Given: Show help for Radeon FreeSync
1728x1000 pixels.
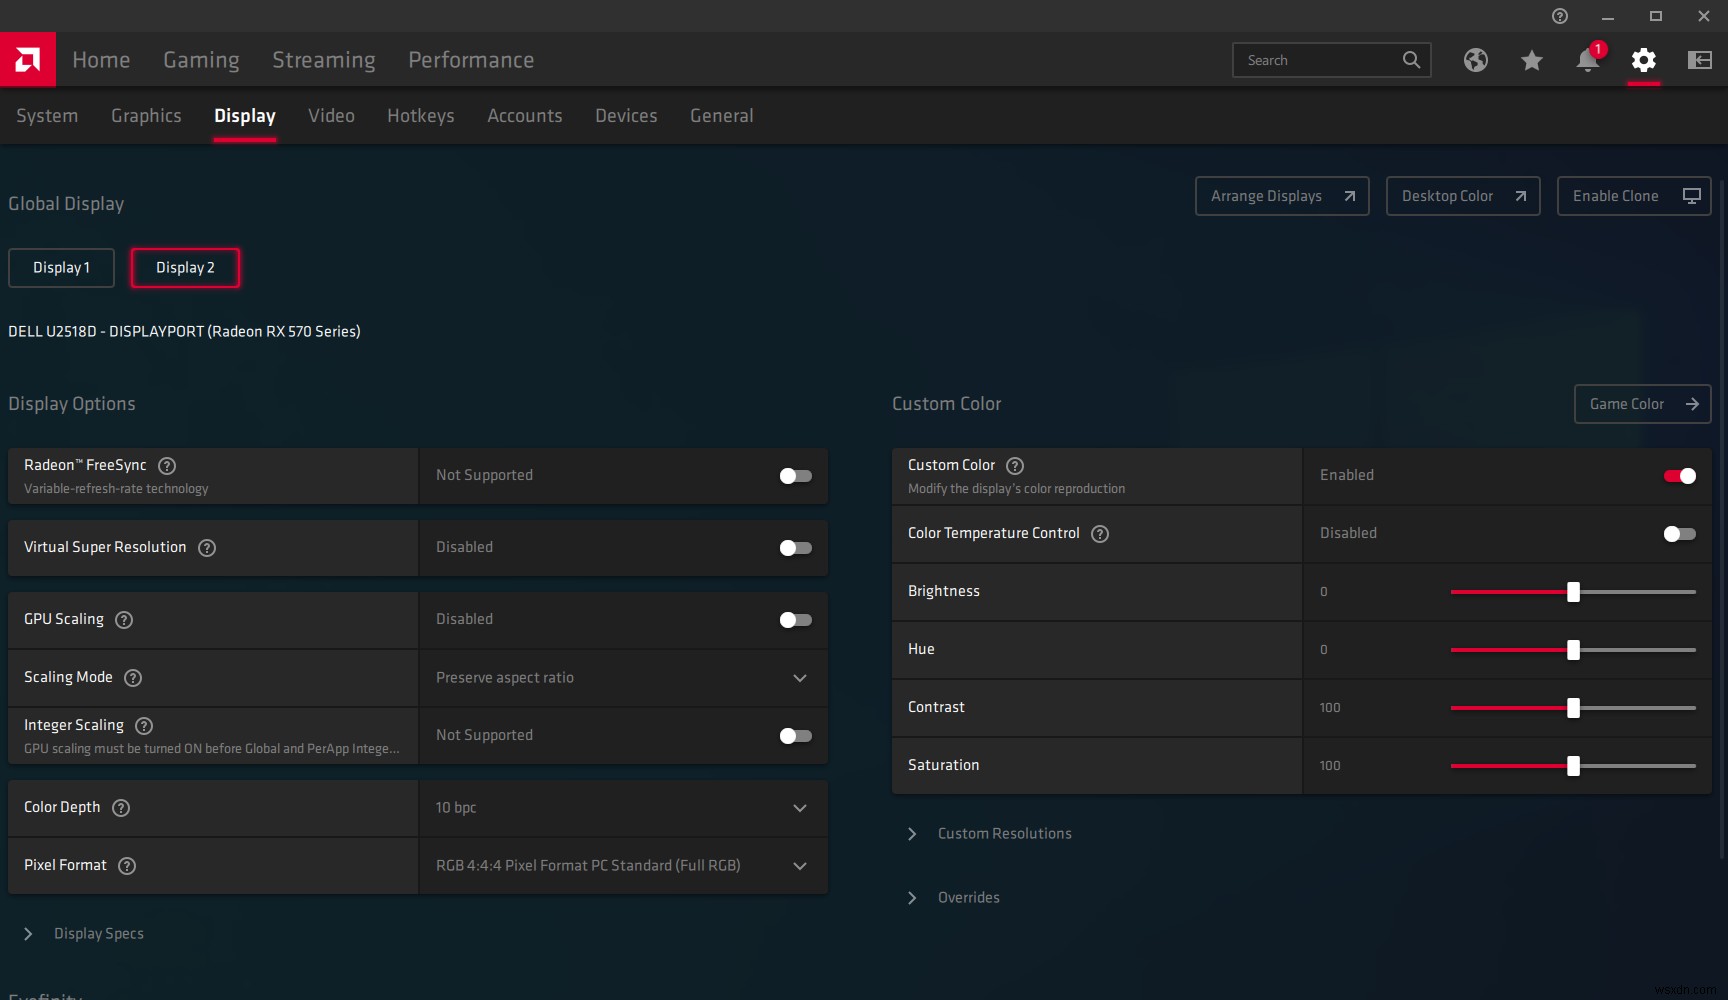Looking at the screenshot, I should (x=167, y=466).
